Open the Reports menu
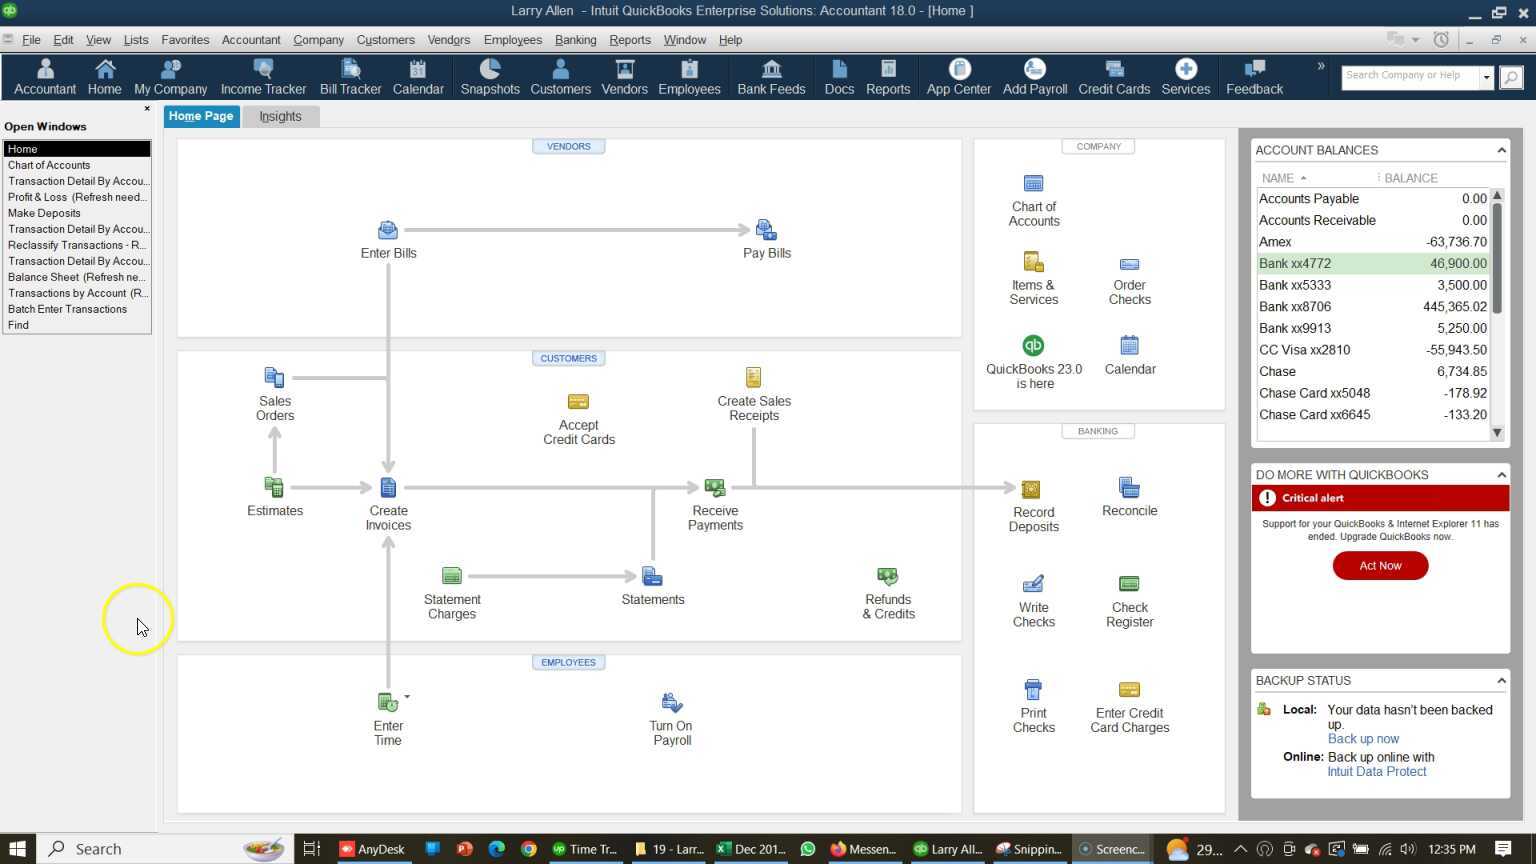This screenshot has height=864, width=1536. click(x=630, y=40)
